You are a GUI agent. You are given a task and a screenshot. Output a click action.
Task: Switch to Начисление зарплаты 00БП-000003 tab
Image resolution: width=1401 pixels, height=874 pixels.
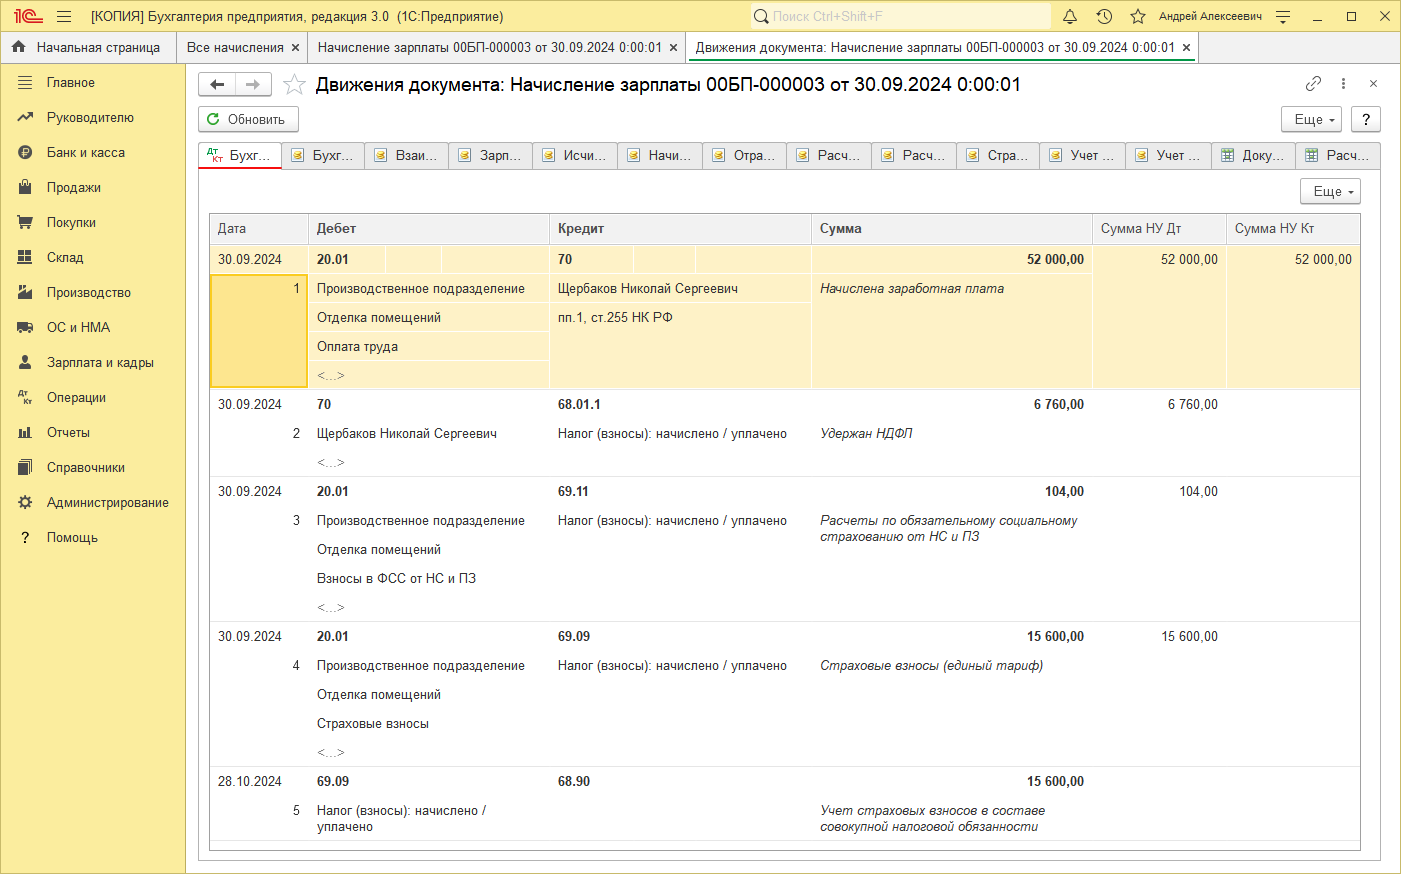point(489,47)
